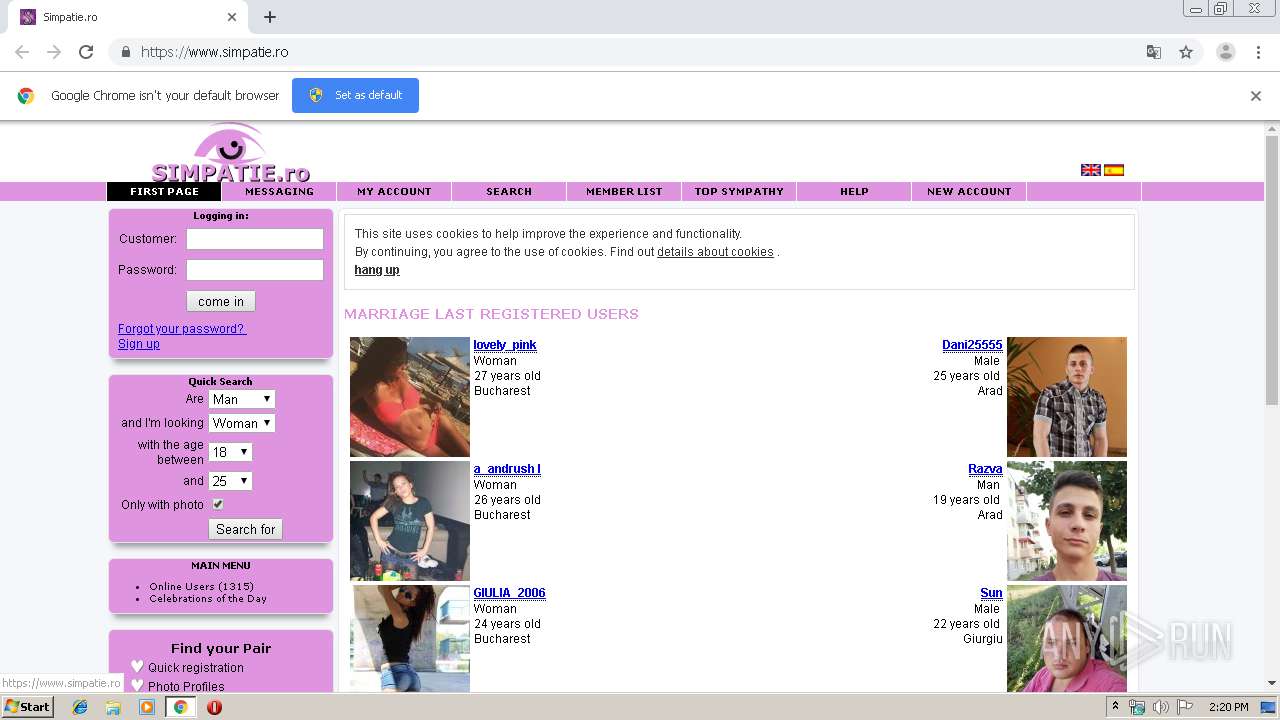The image size is (1280, 720).
Task: Click the Customer input field
Action: 255,239
